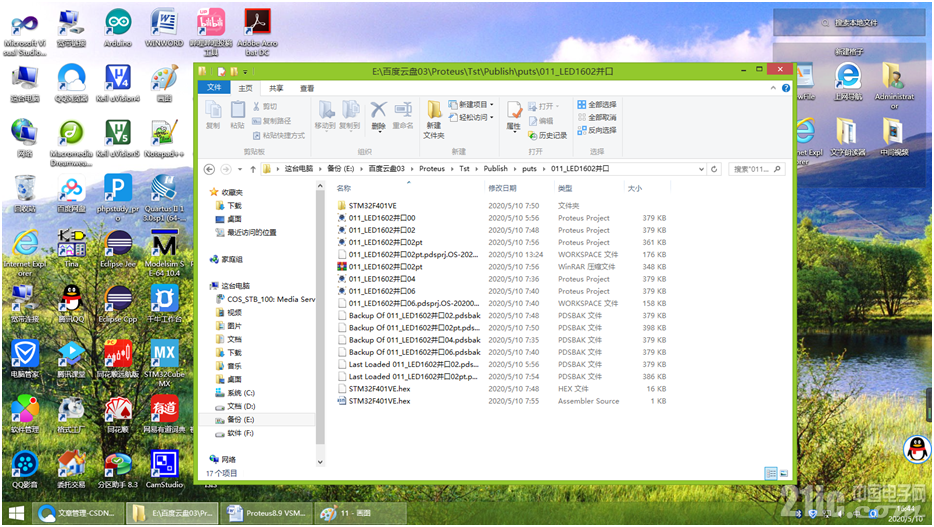
Task: Click Publish in the address breadcrumb
Action: pos(495,169)
